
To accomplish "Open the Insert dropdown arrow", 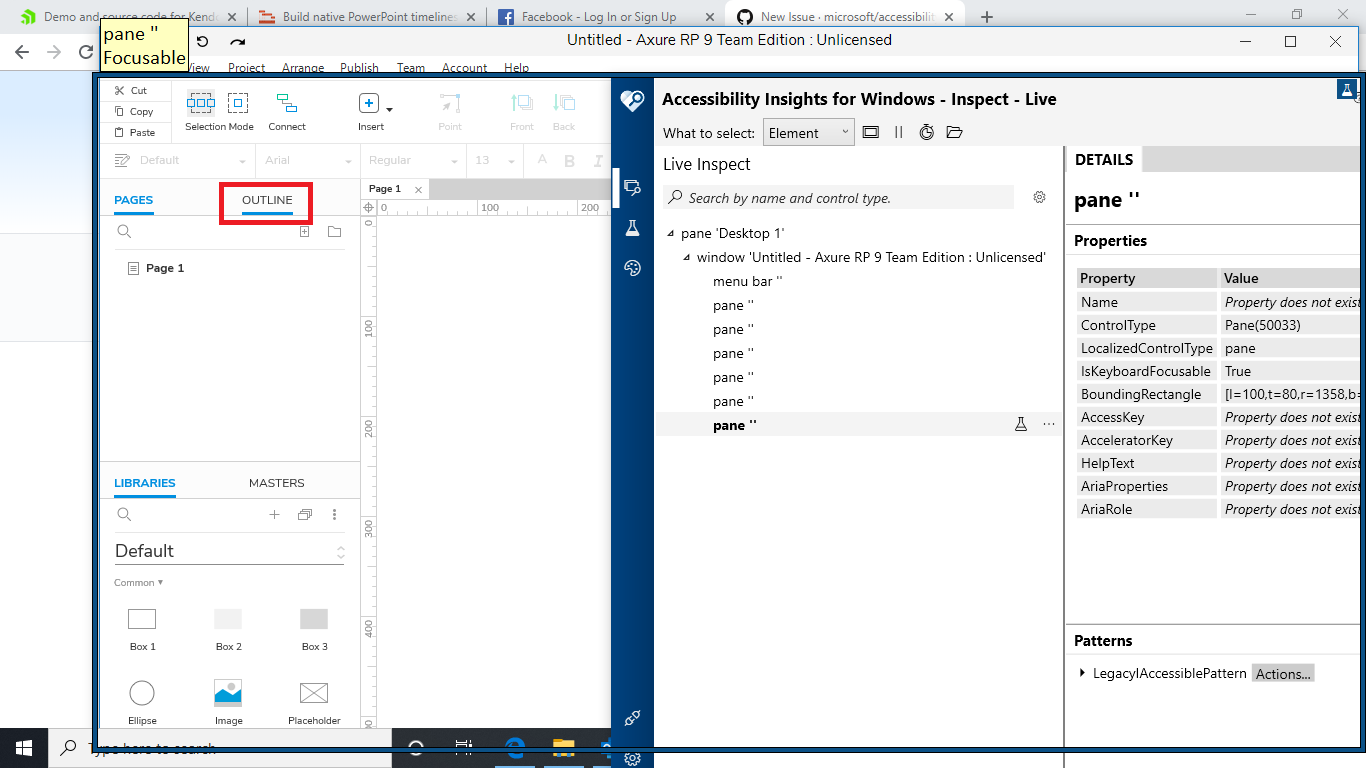I will tap(389, 109).
